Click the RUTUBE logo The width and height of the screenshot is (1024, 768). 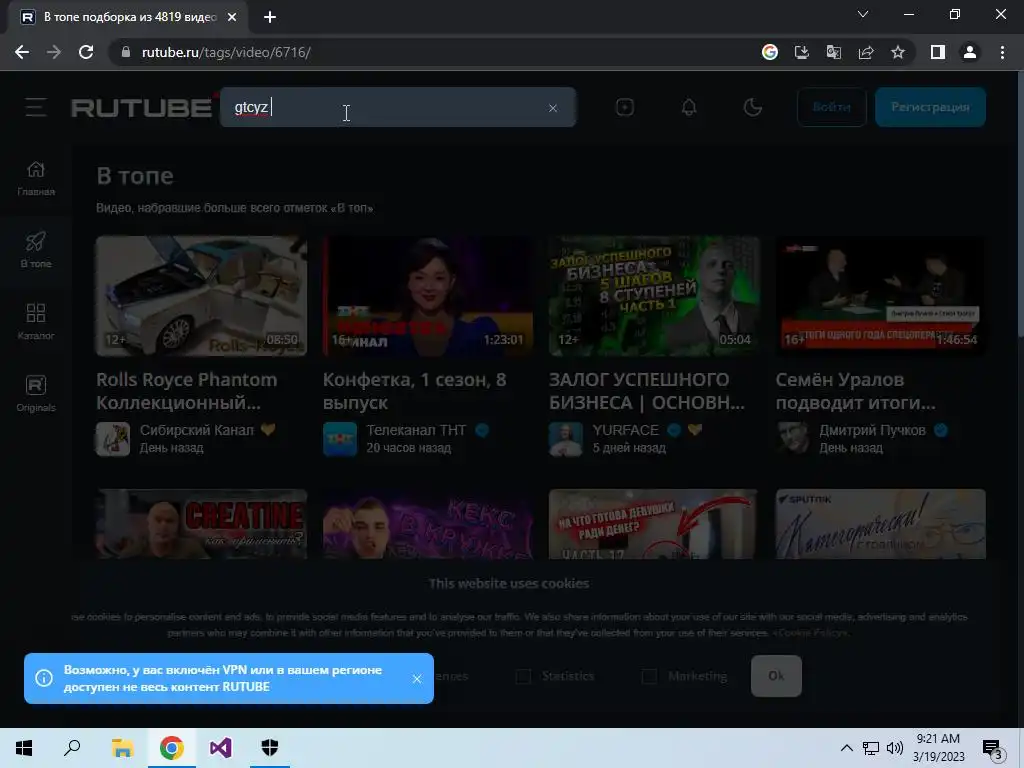142,107
